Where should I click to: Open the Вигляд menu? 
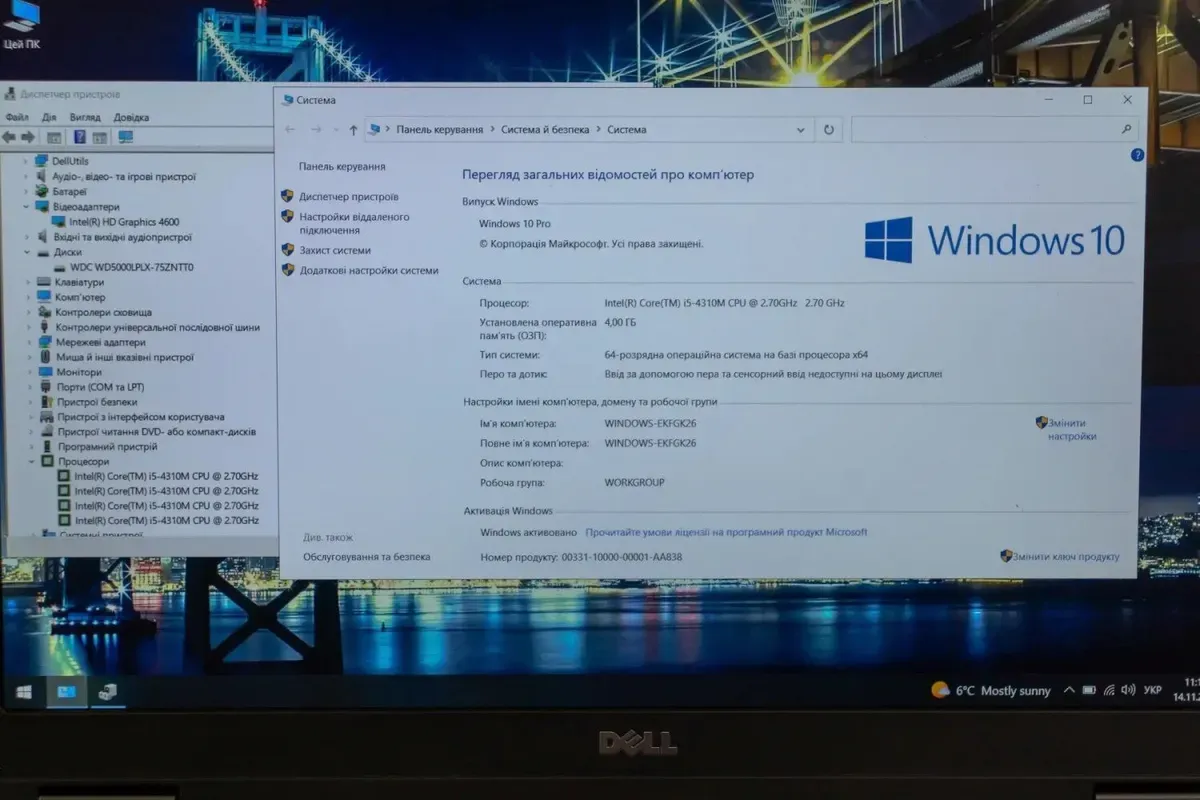tap(85, 117)
